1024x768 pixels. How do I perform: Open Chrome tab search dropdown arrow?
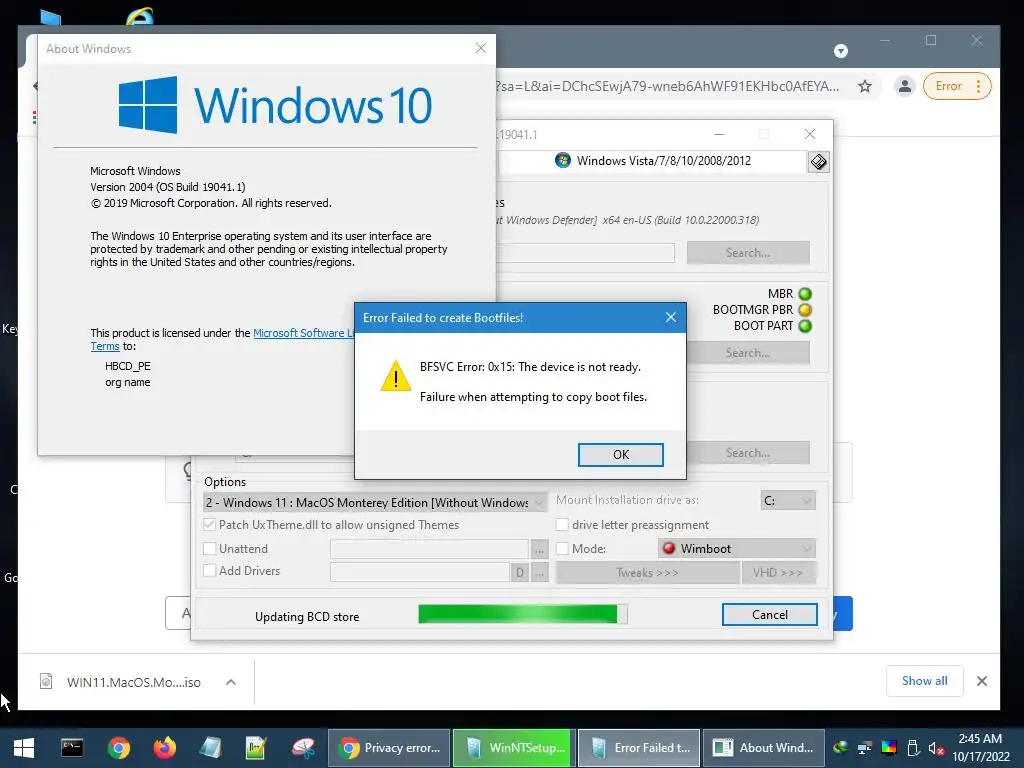click(x=840, y=50)
